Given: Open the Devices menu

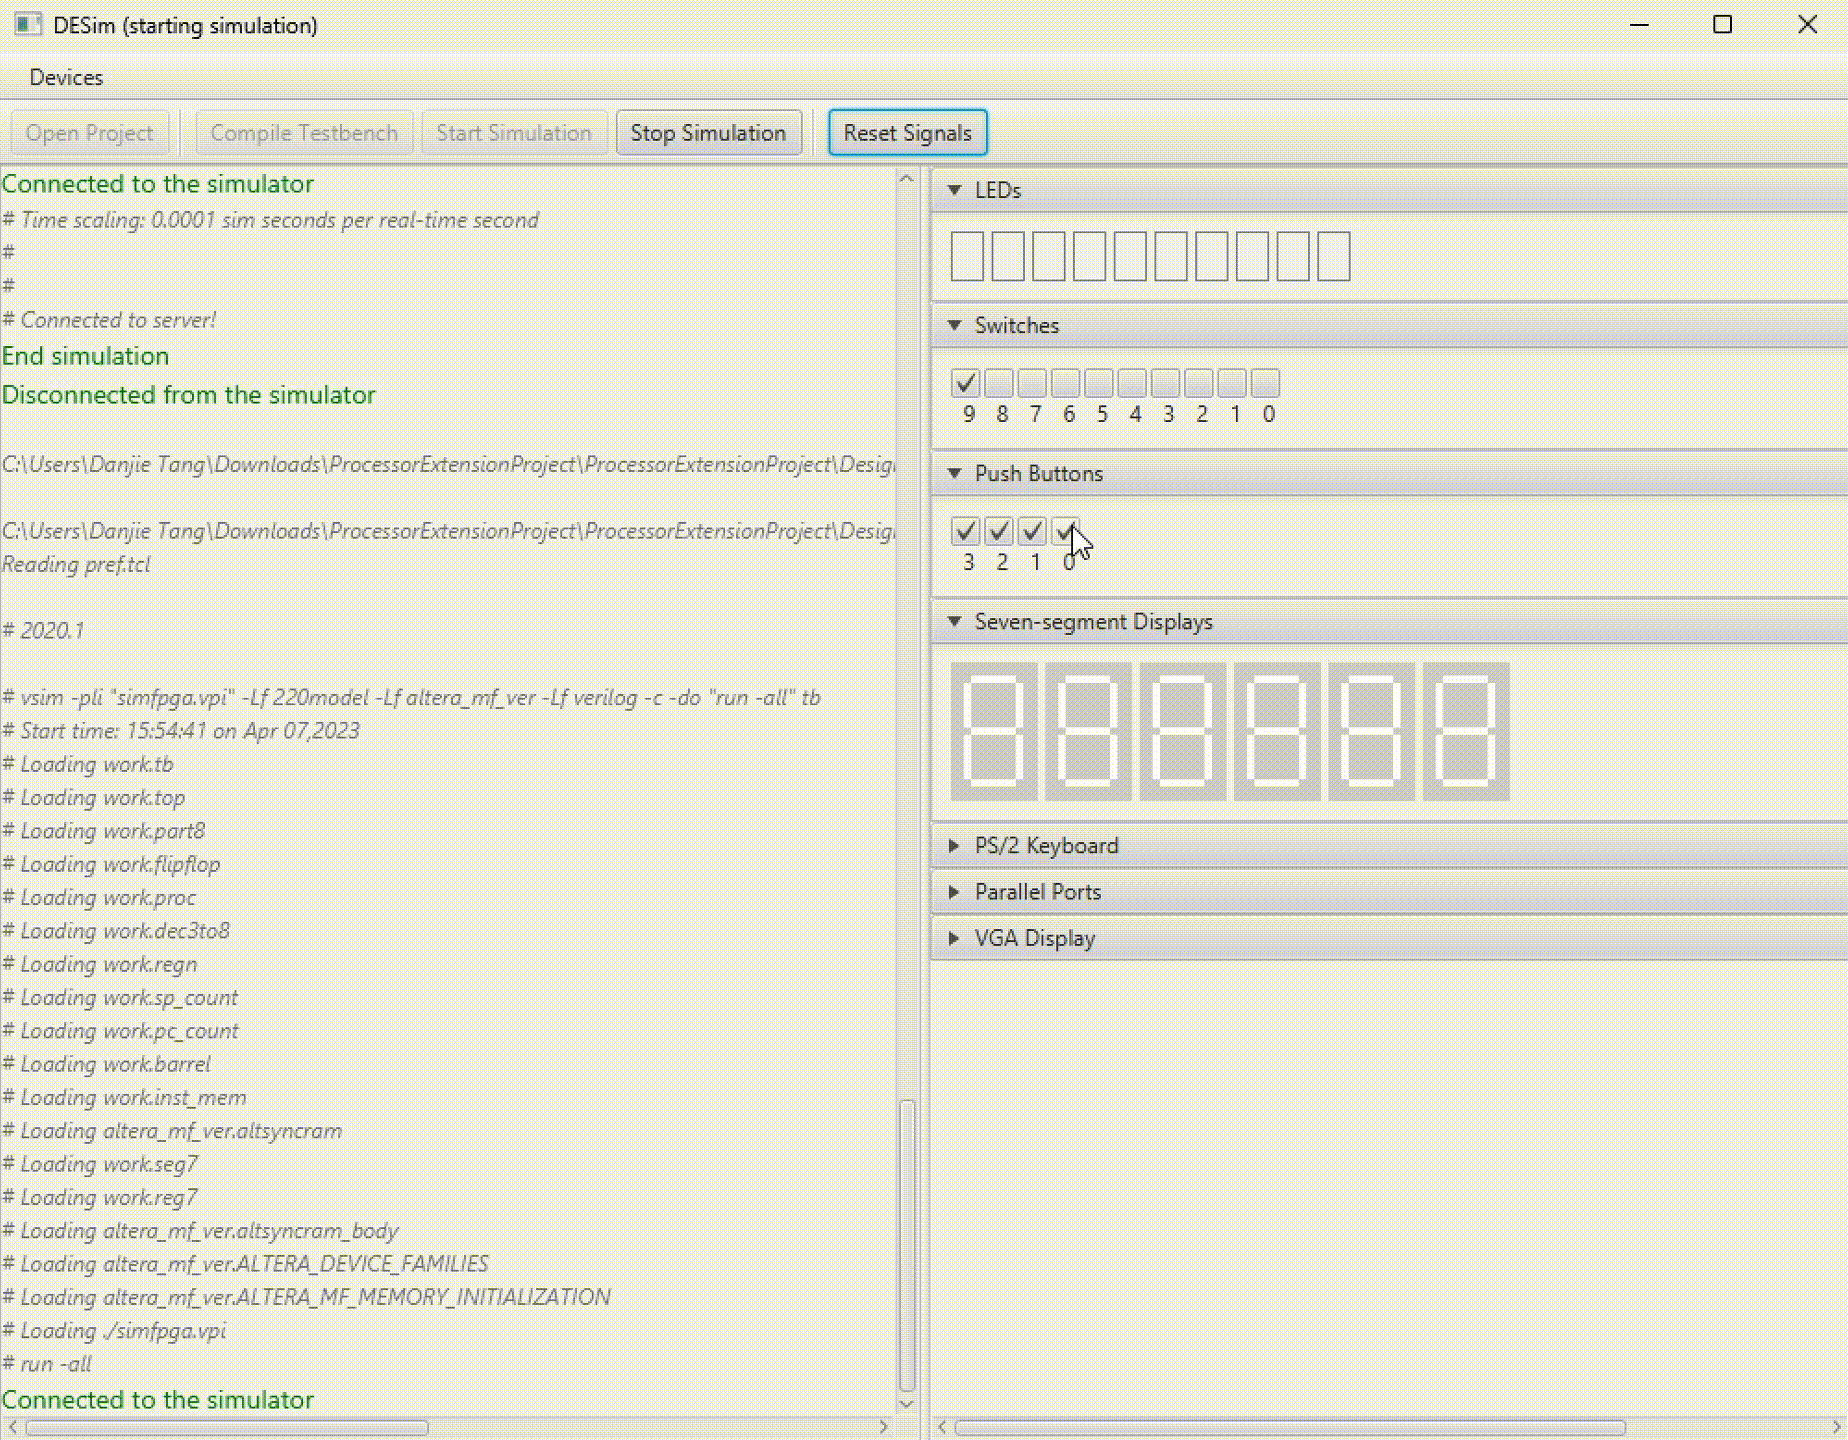Looking at the screenshot, I should click(66, 77).
